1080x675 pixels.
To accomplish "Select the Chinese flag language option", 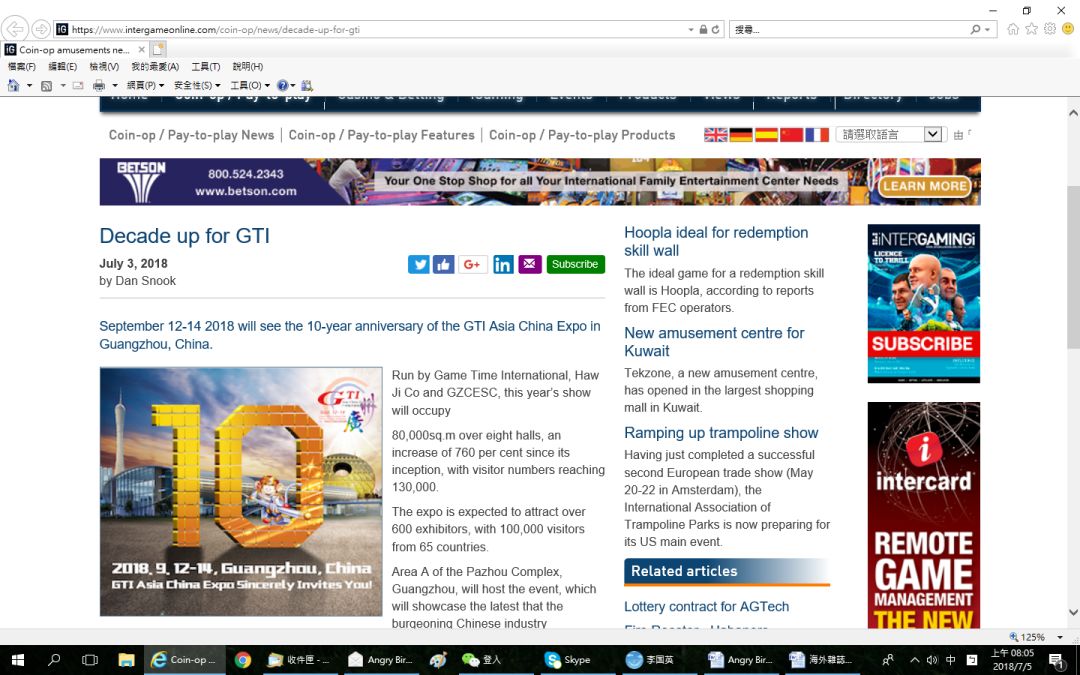I will [x=791, y=135].
